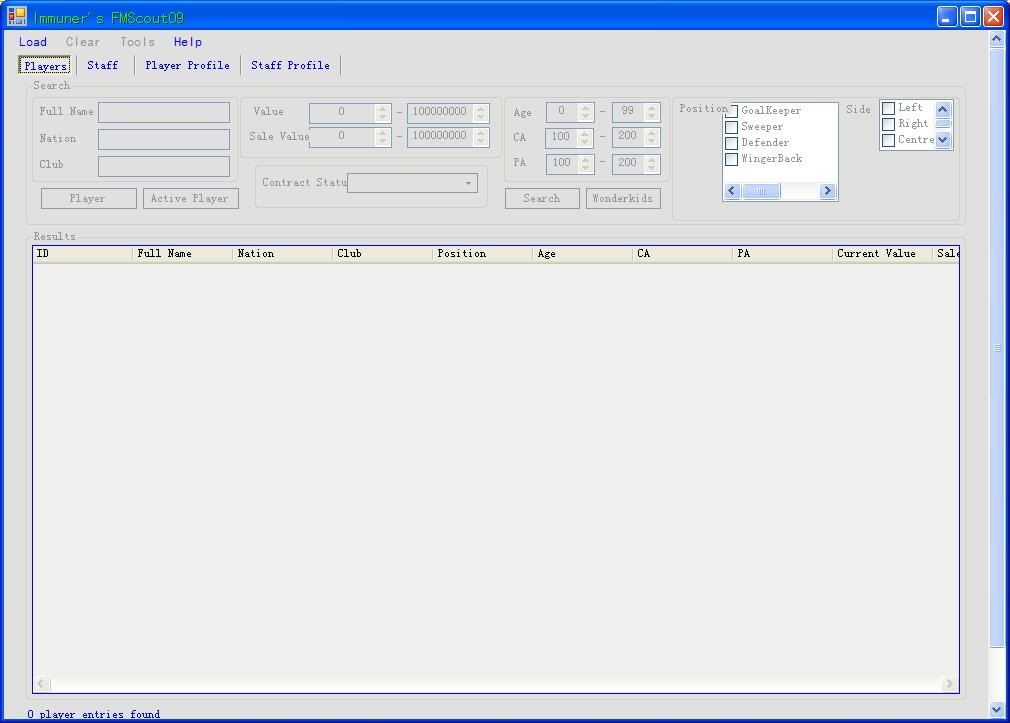Open the Contract Status dropdown
The height and width of the screenshot is (723, 1010).
(412, 183)
